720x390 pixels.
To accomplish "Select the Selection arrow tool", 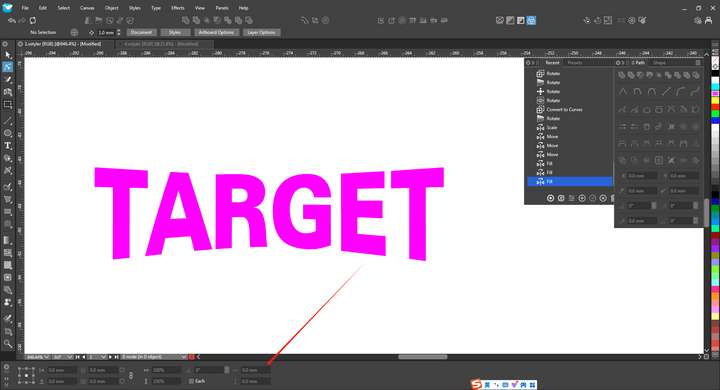I will click(x=8, y=55).
